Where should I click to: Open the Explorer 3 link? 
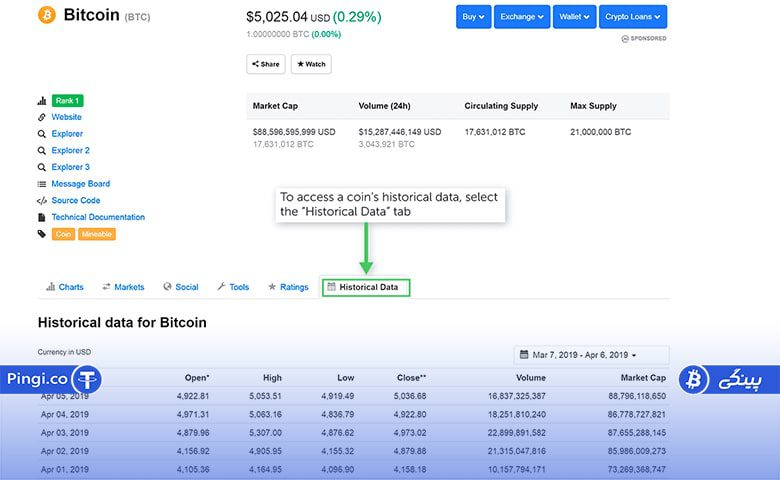[71, 167]
